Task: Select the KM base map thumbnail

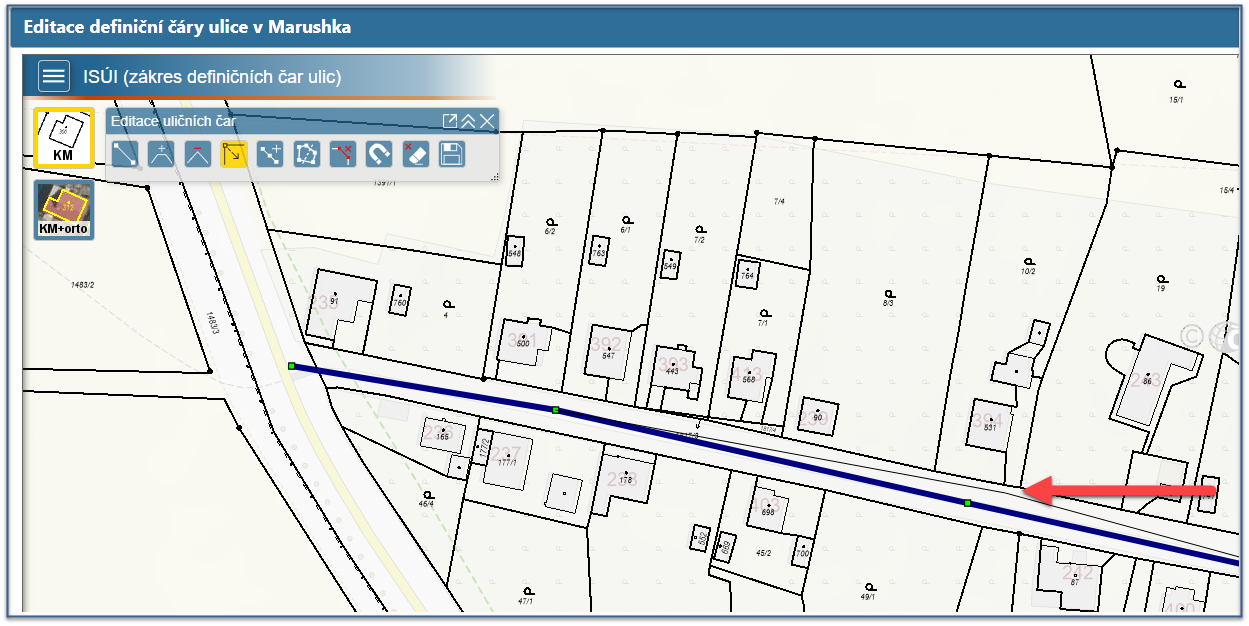Action: pos(63,137)
